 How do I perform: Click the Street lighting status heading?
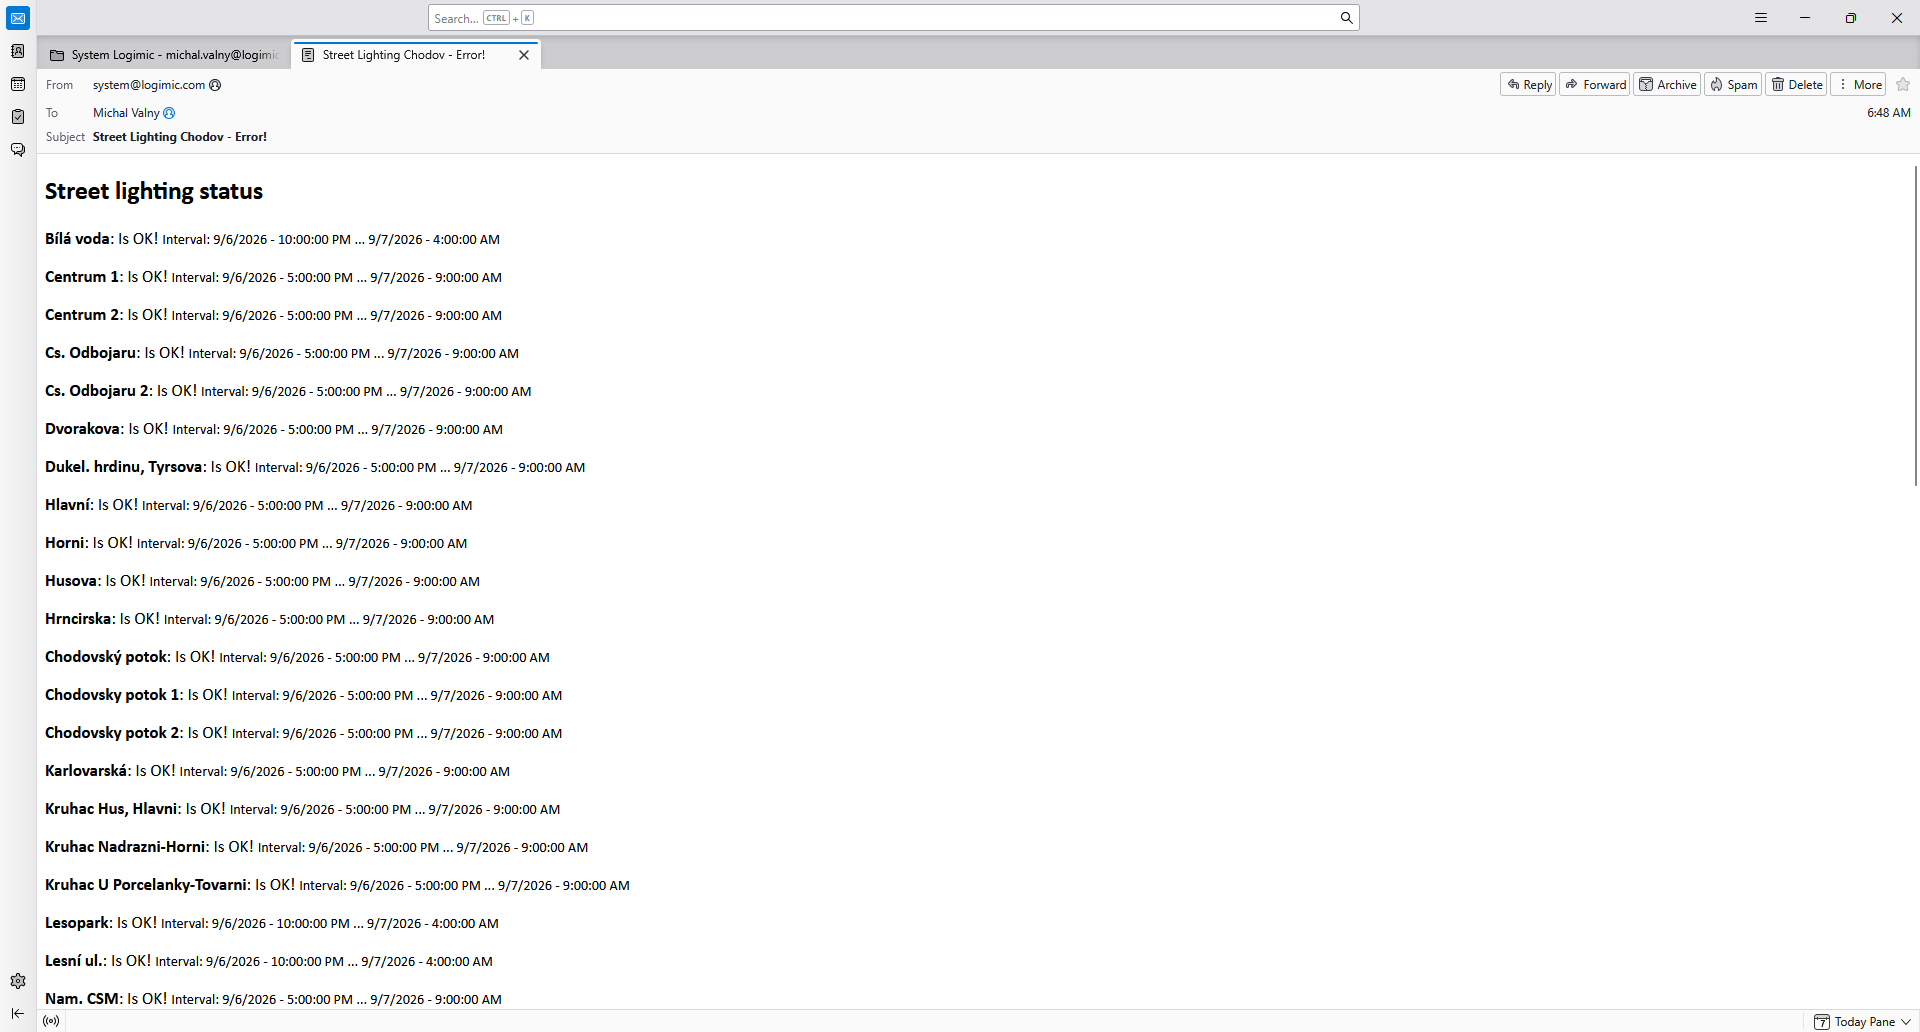154,191
